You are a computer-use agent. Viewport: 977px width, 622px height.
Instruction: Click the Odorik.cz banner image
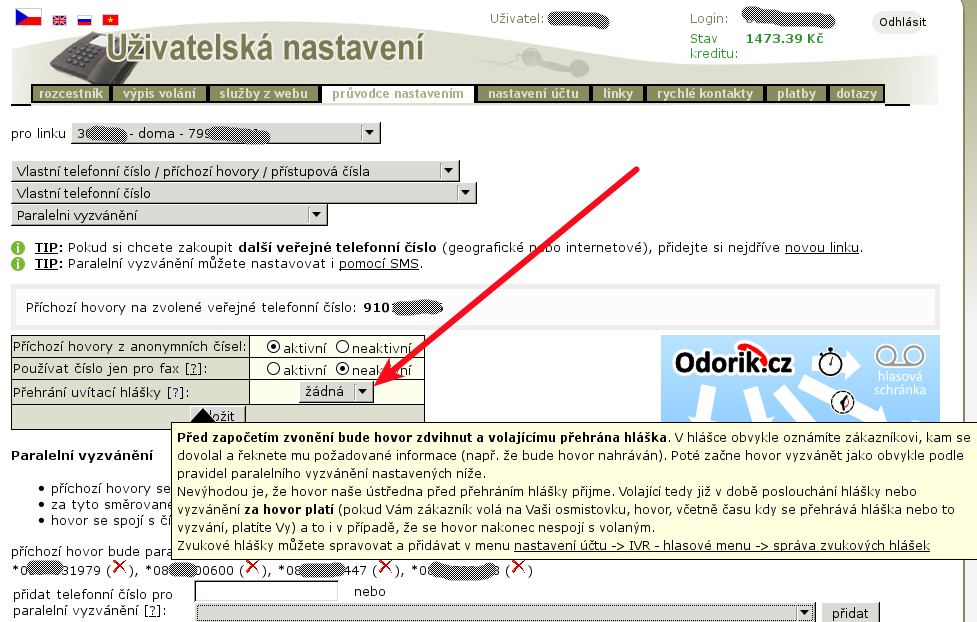(800, 378)
